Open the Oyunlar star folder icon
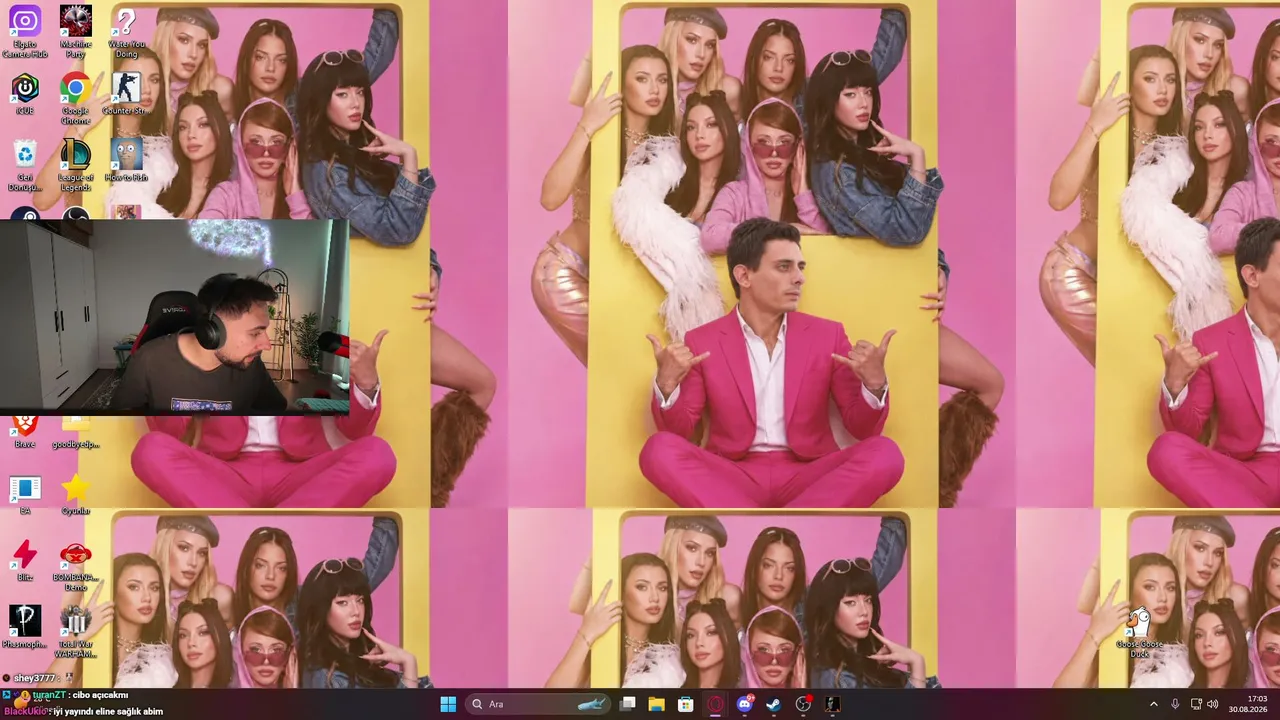The image size is (1280, 720). [75, 495]
